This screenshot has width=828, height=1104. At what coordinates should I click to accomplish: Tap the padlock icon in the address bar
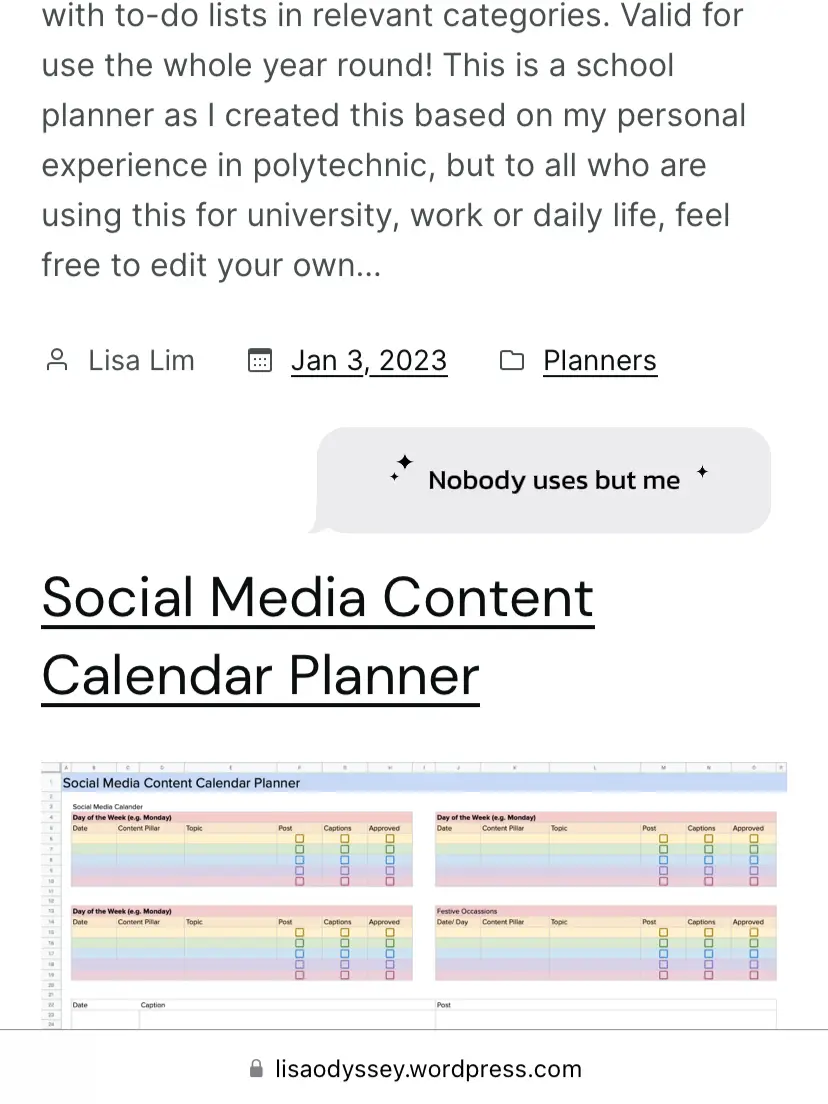click(x=257, y=1068)
